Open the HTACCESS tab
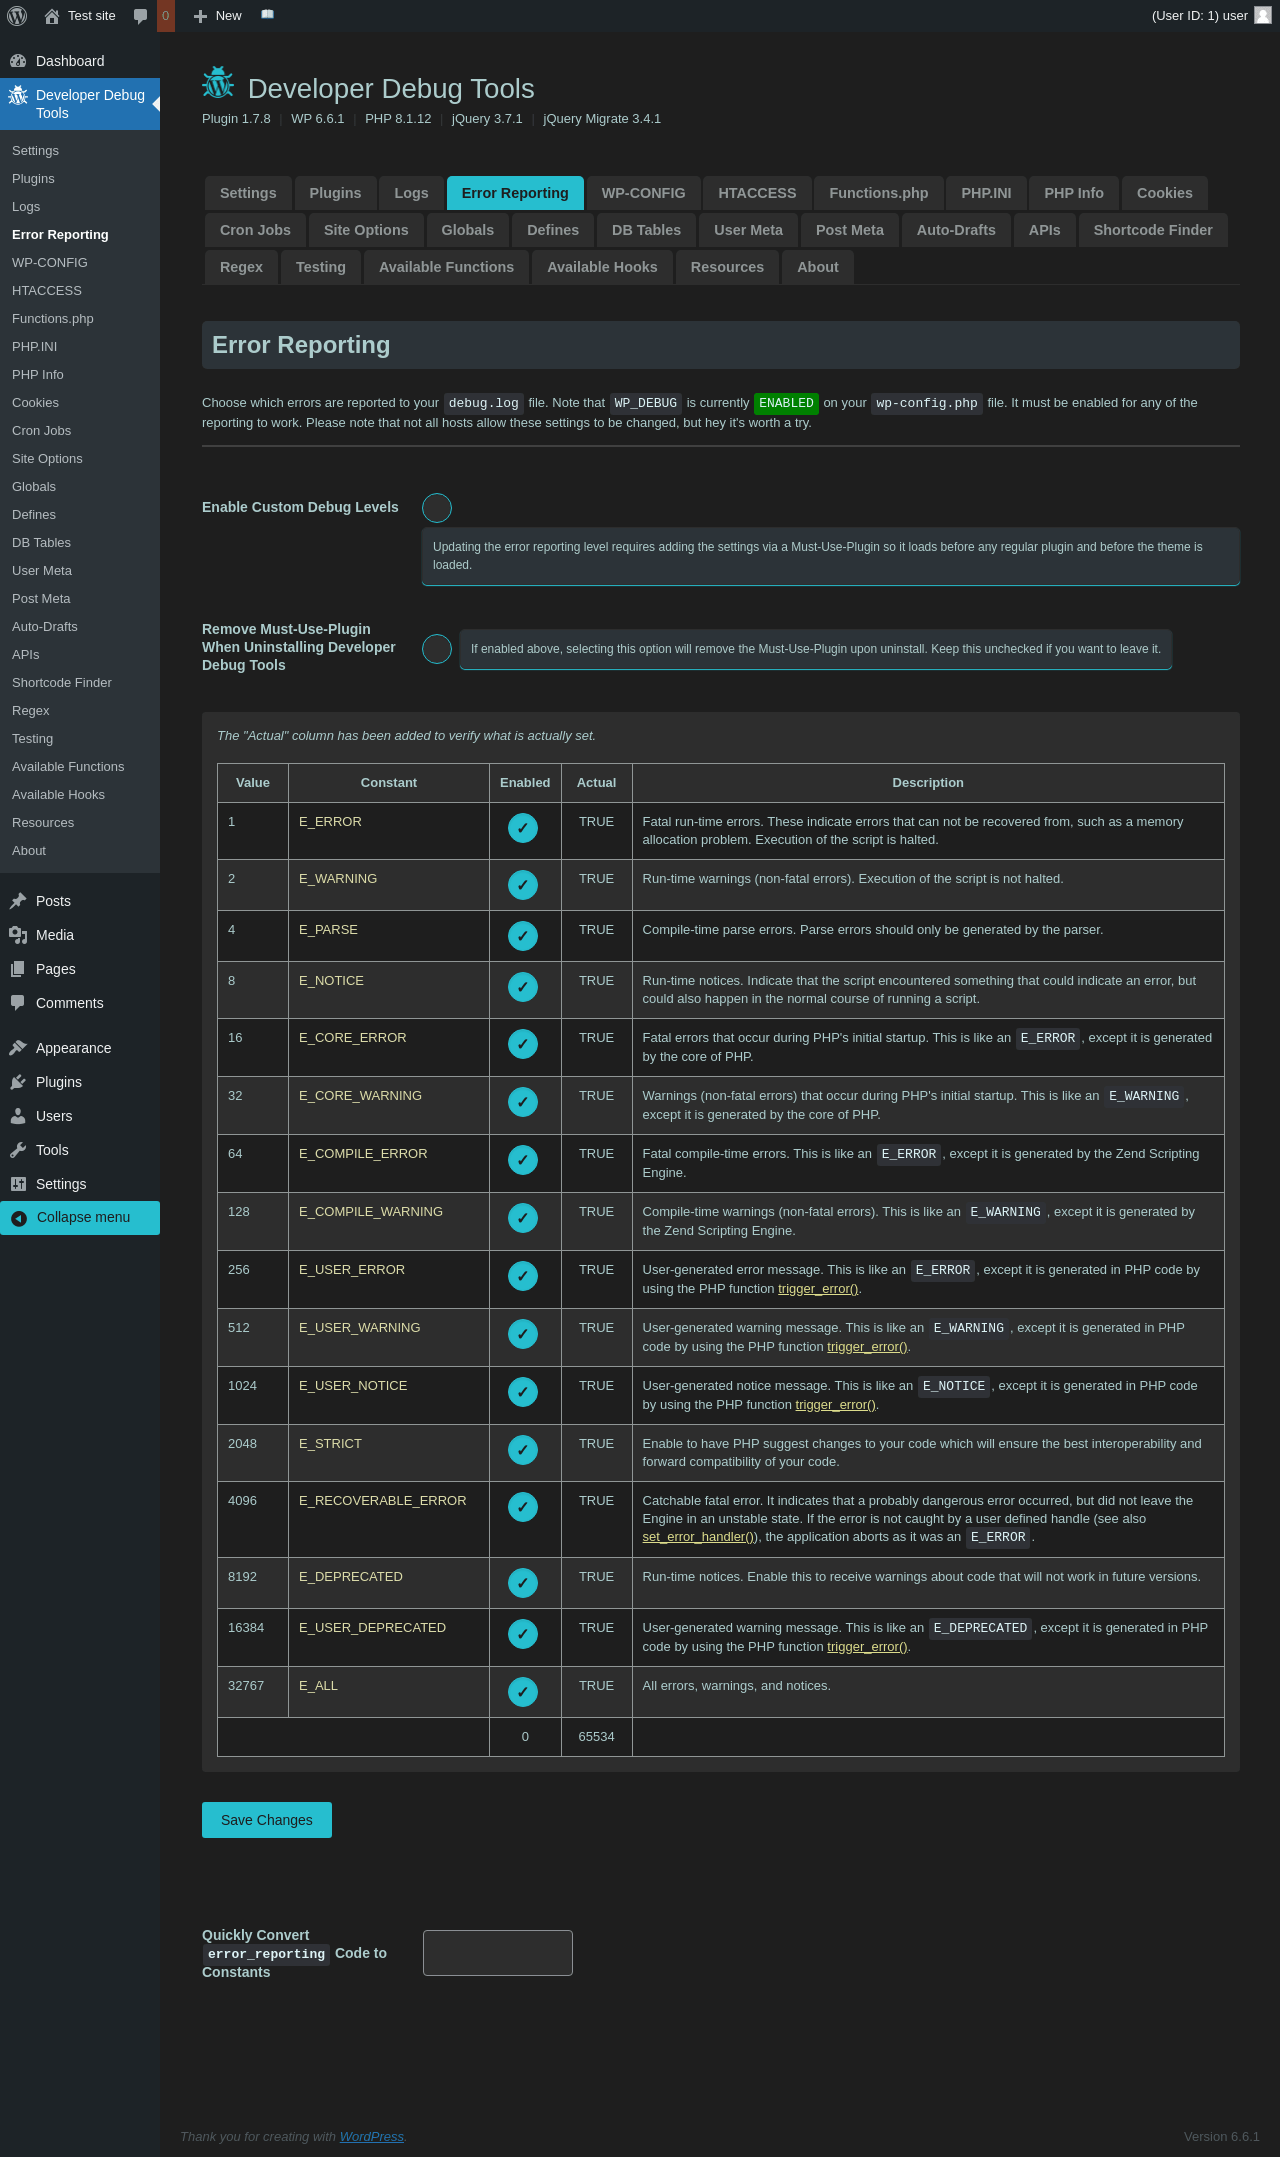 coord(757,193)
